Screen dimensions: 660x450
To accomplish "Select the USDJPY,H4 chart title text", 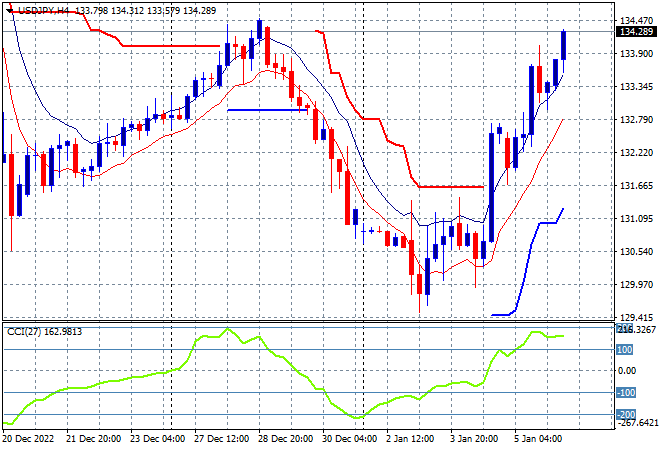I will 43,11.
